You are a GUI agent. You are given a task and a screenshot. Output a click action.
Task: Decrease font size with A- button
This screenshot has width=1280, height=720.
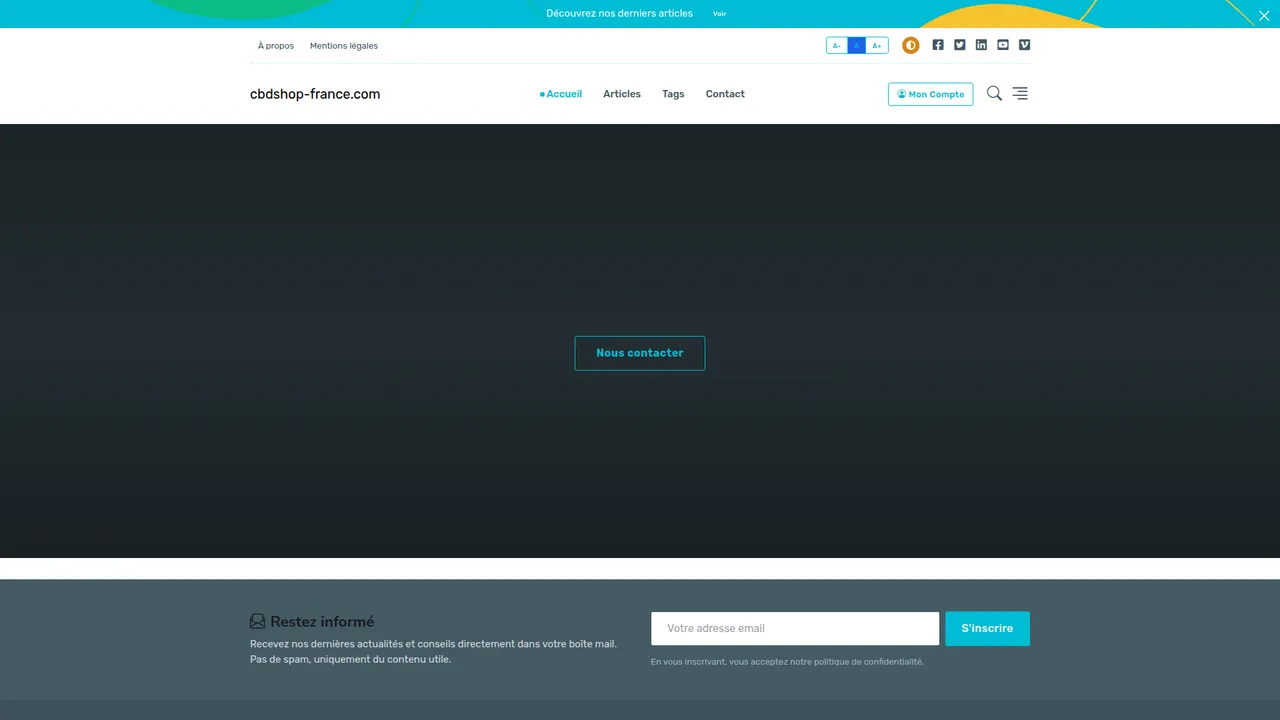[x=837, y=45]
